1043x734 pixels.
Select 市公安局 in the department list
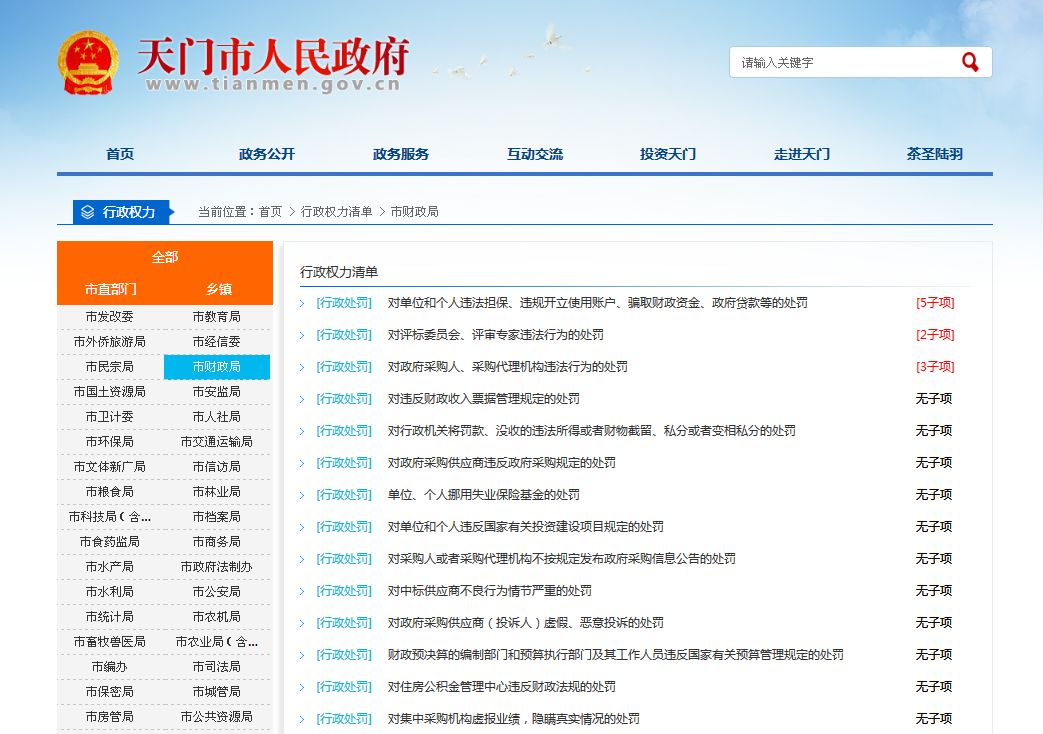click(216, 592)
